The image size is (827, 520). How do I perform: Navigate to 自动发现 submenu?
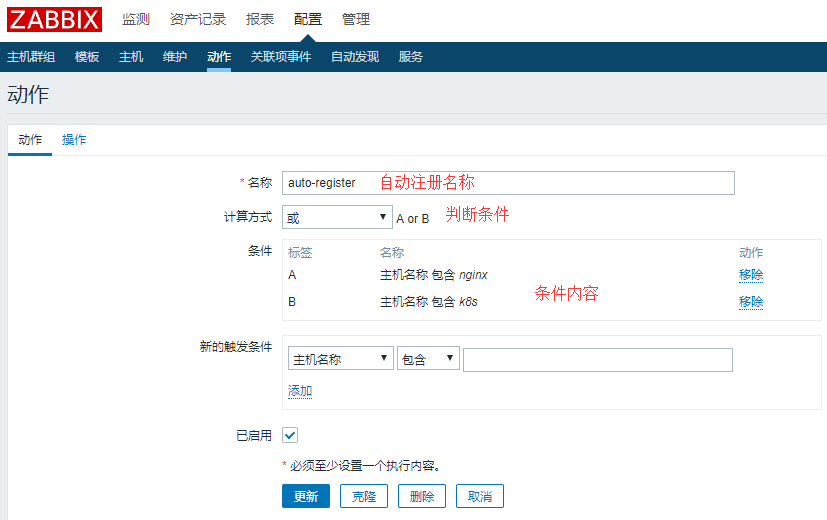(x=355, y=57)
